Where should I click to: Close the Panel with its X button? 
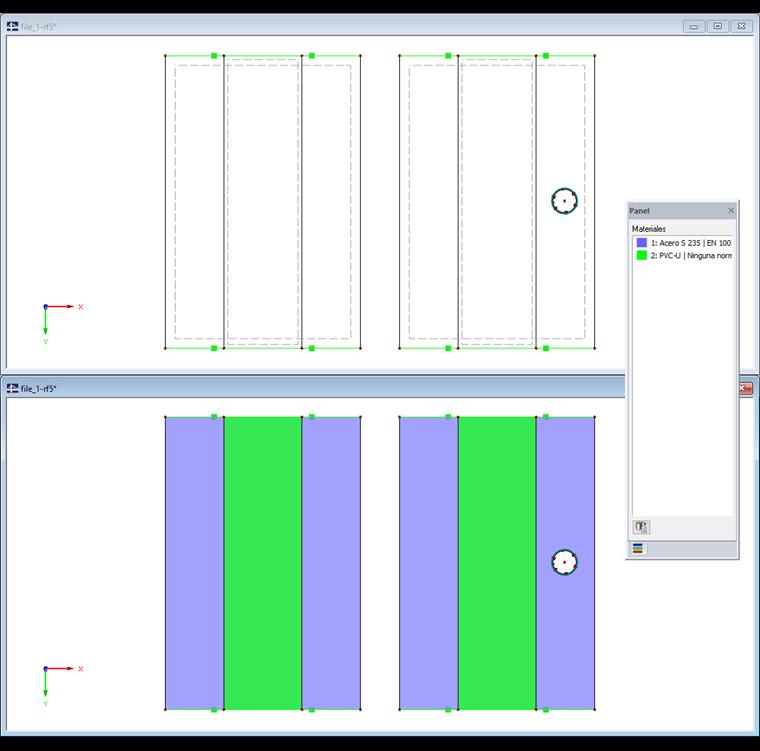pyautogui.click(x=731, y=210)
